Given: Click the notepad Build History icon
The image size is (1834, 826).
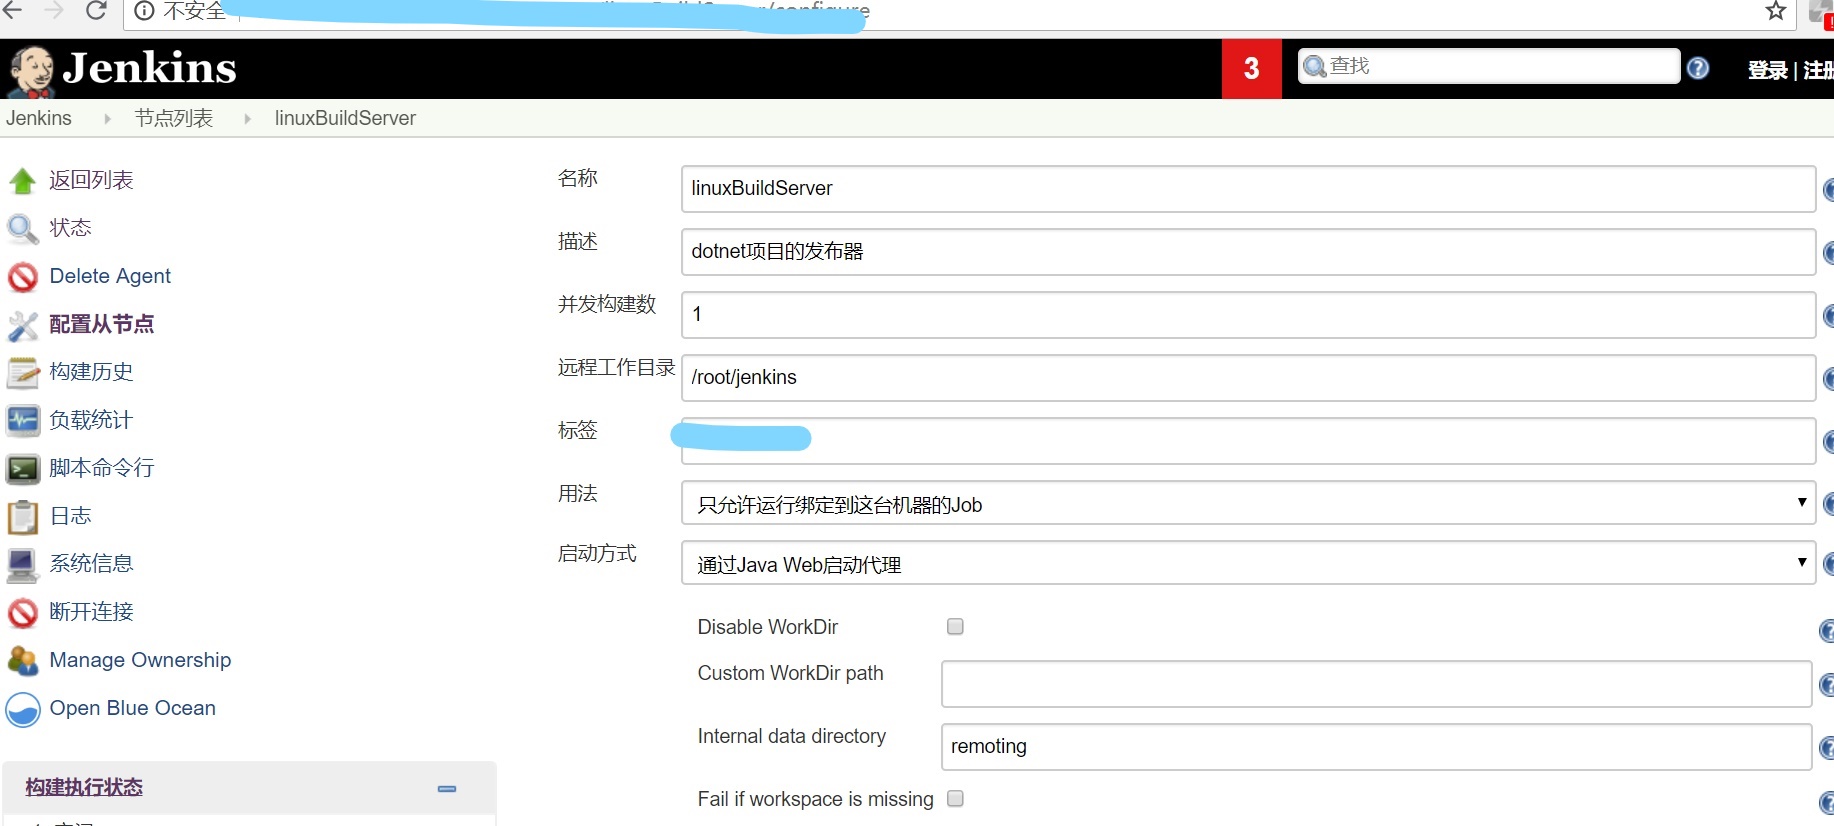Looking at the screenshot, I should click(x=22, y=373).
